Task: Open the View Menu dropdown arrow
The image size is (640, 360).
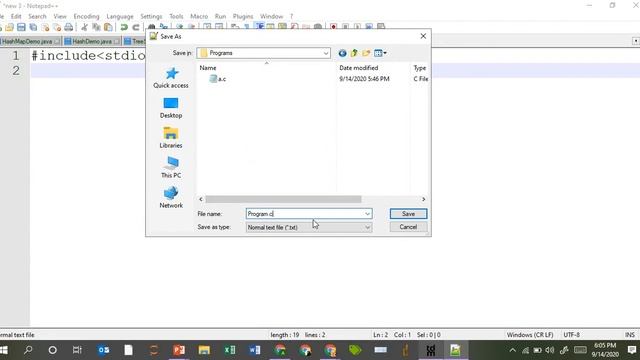Action: tap(385, 53)
